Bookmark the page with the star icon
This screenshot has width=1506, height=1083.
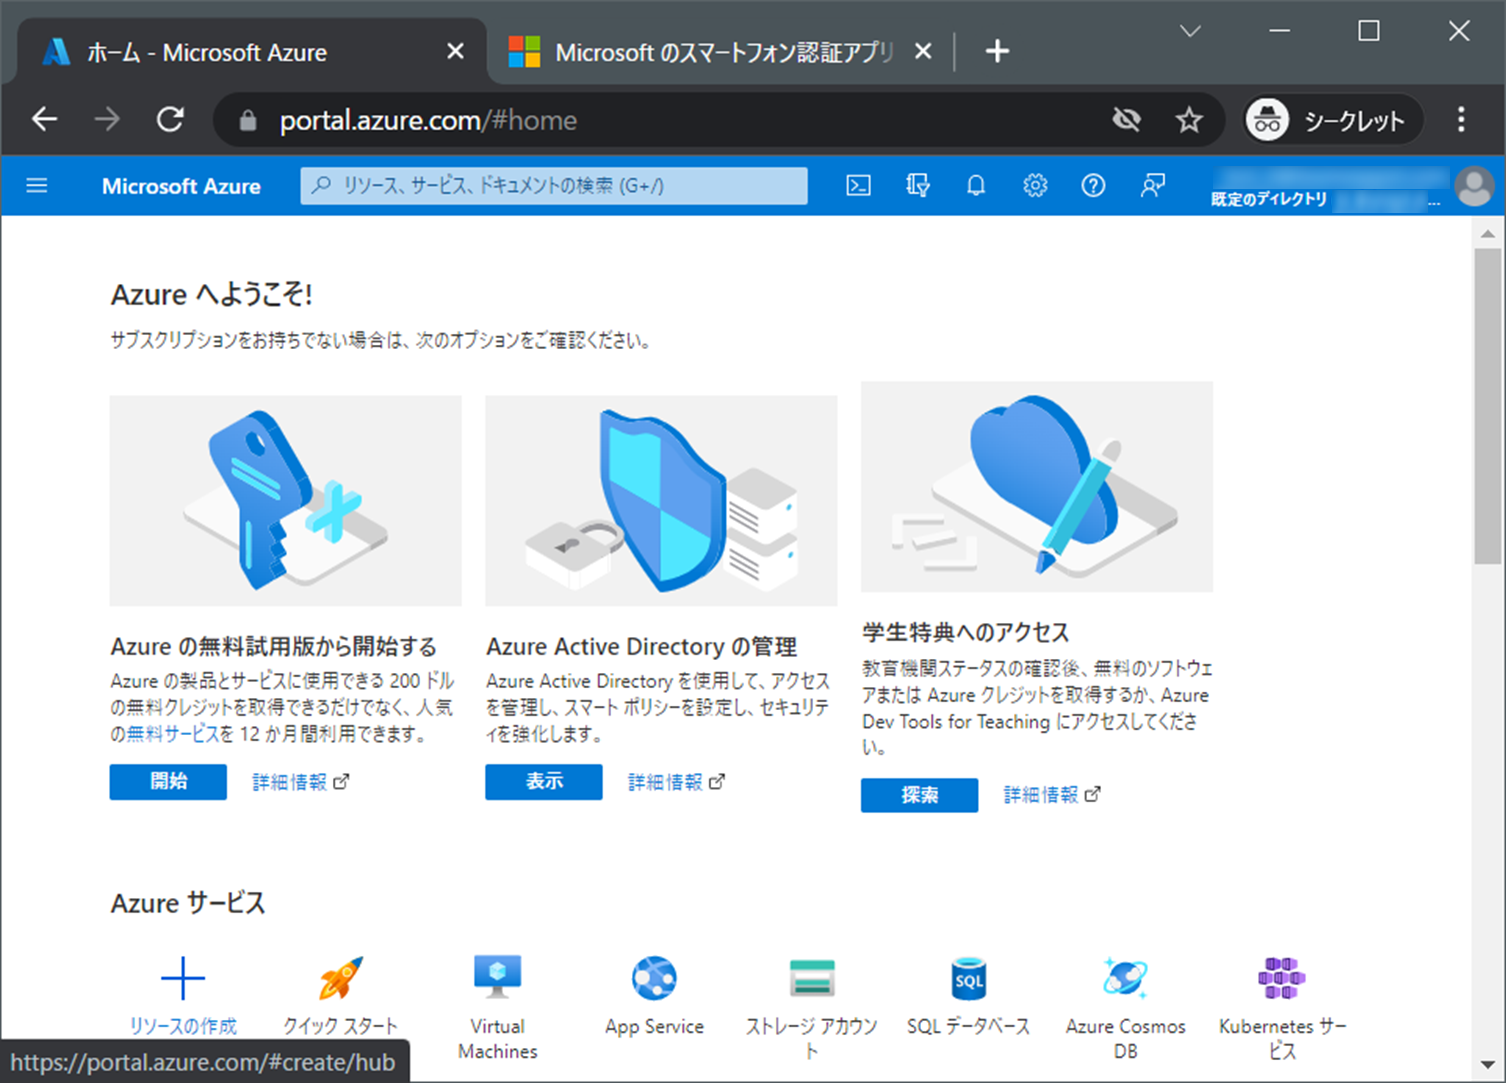[x=1188, y=121]
